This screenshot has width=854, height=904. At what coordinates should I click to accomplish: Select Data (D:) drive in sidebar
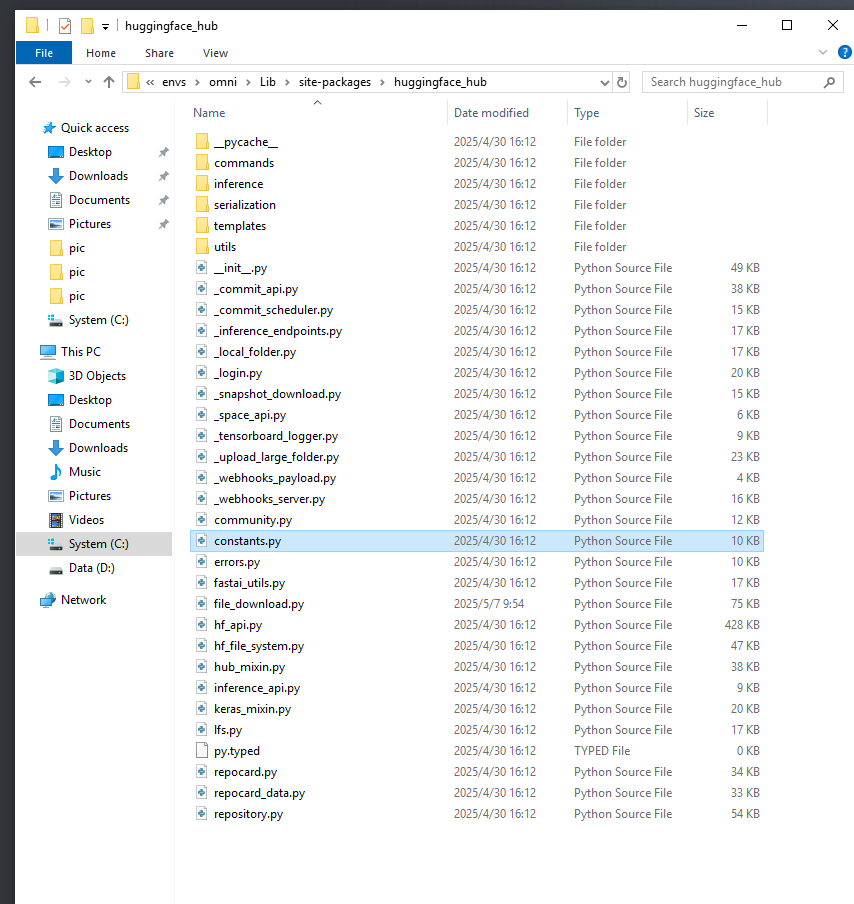coord(91,568)
